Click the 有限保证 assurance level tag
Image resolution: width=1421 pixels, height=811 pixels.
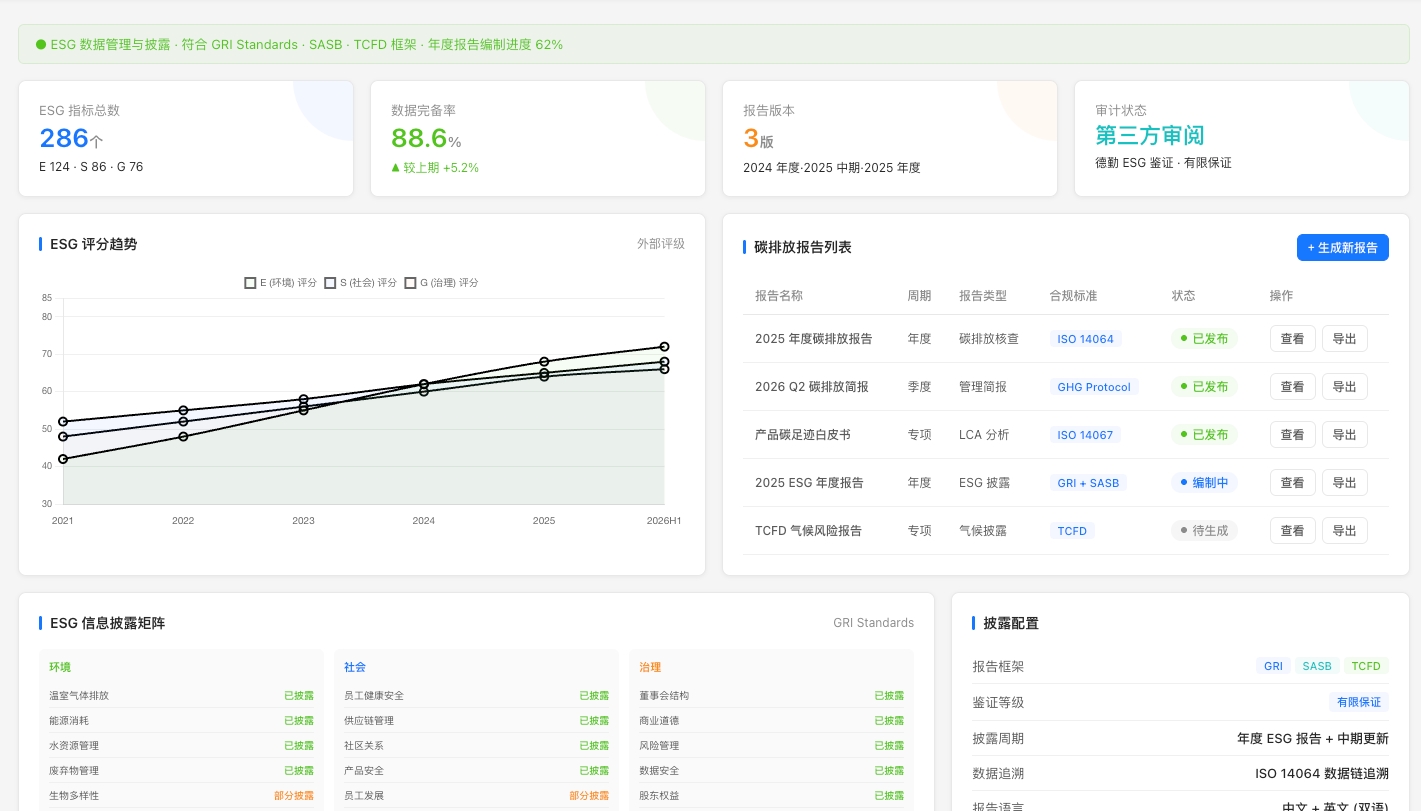click(x=1359, y=702)
